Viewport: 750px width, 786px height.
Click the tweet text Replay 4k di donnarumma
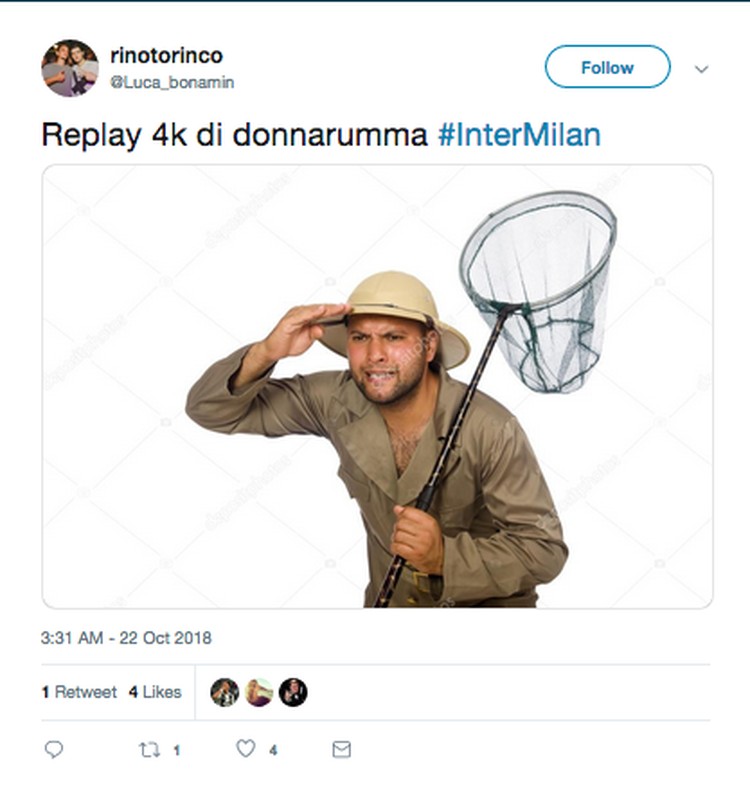[235, 135]
